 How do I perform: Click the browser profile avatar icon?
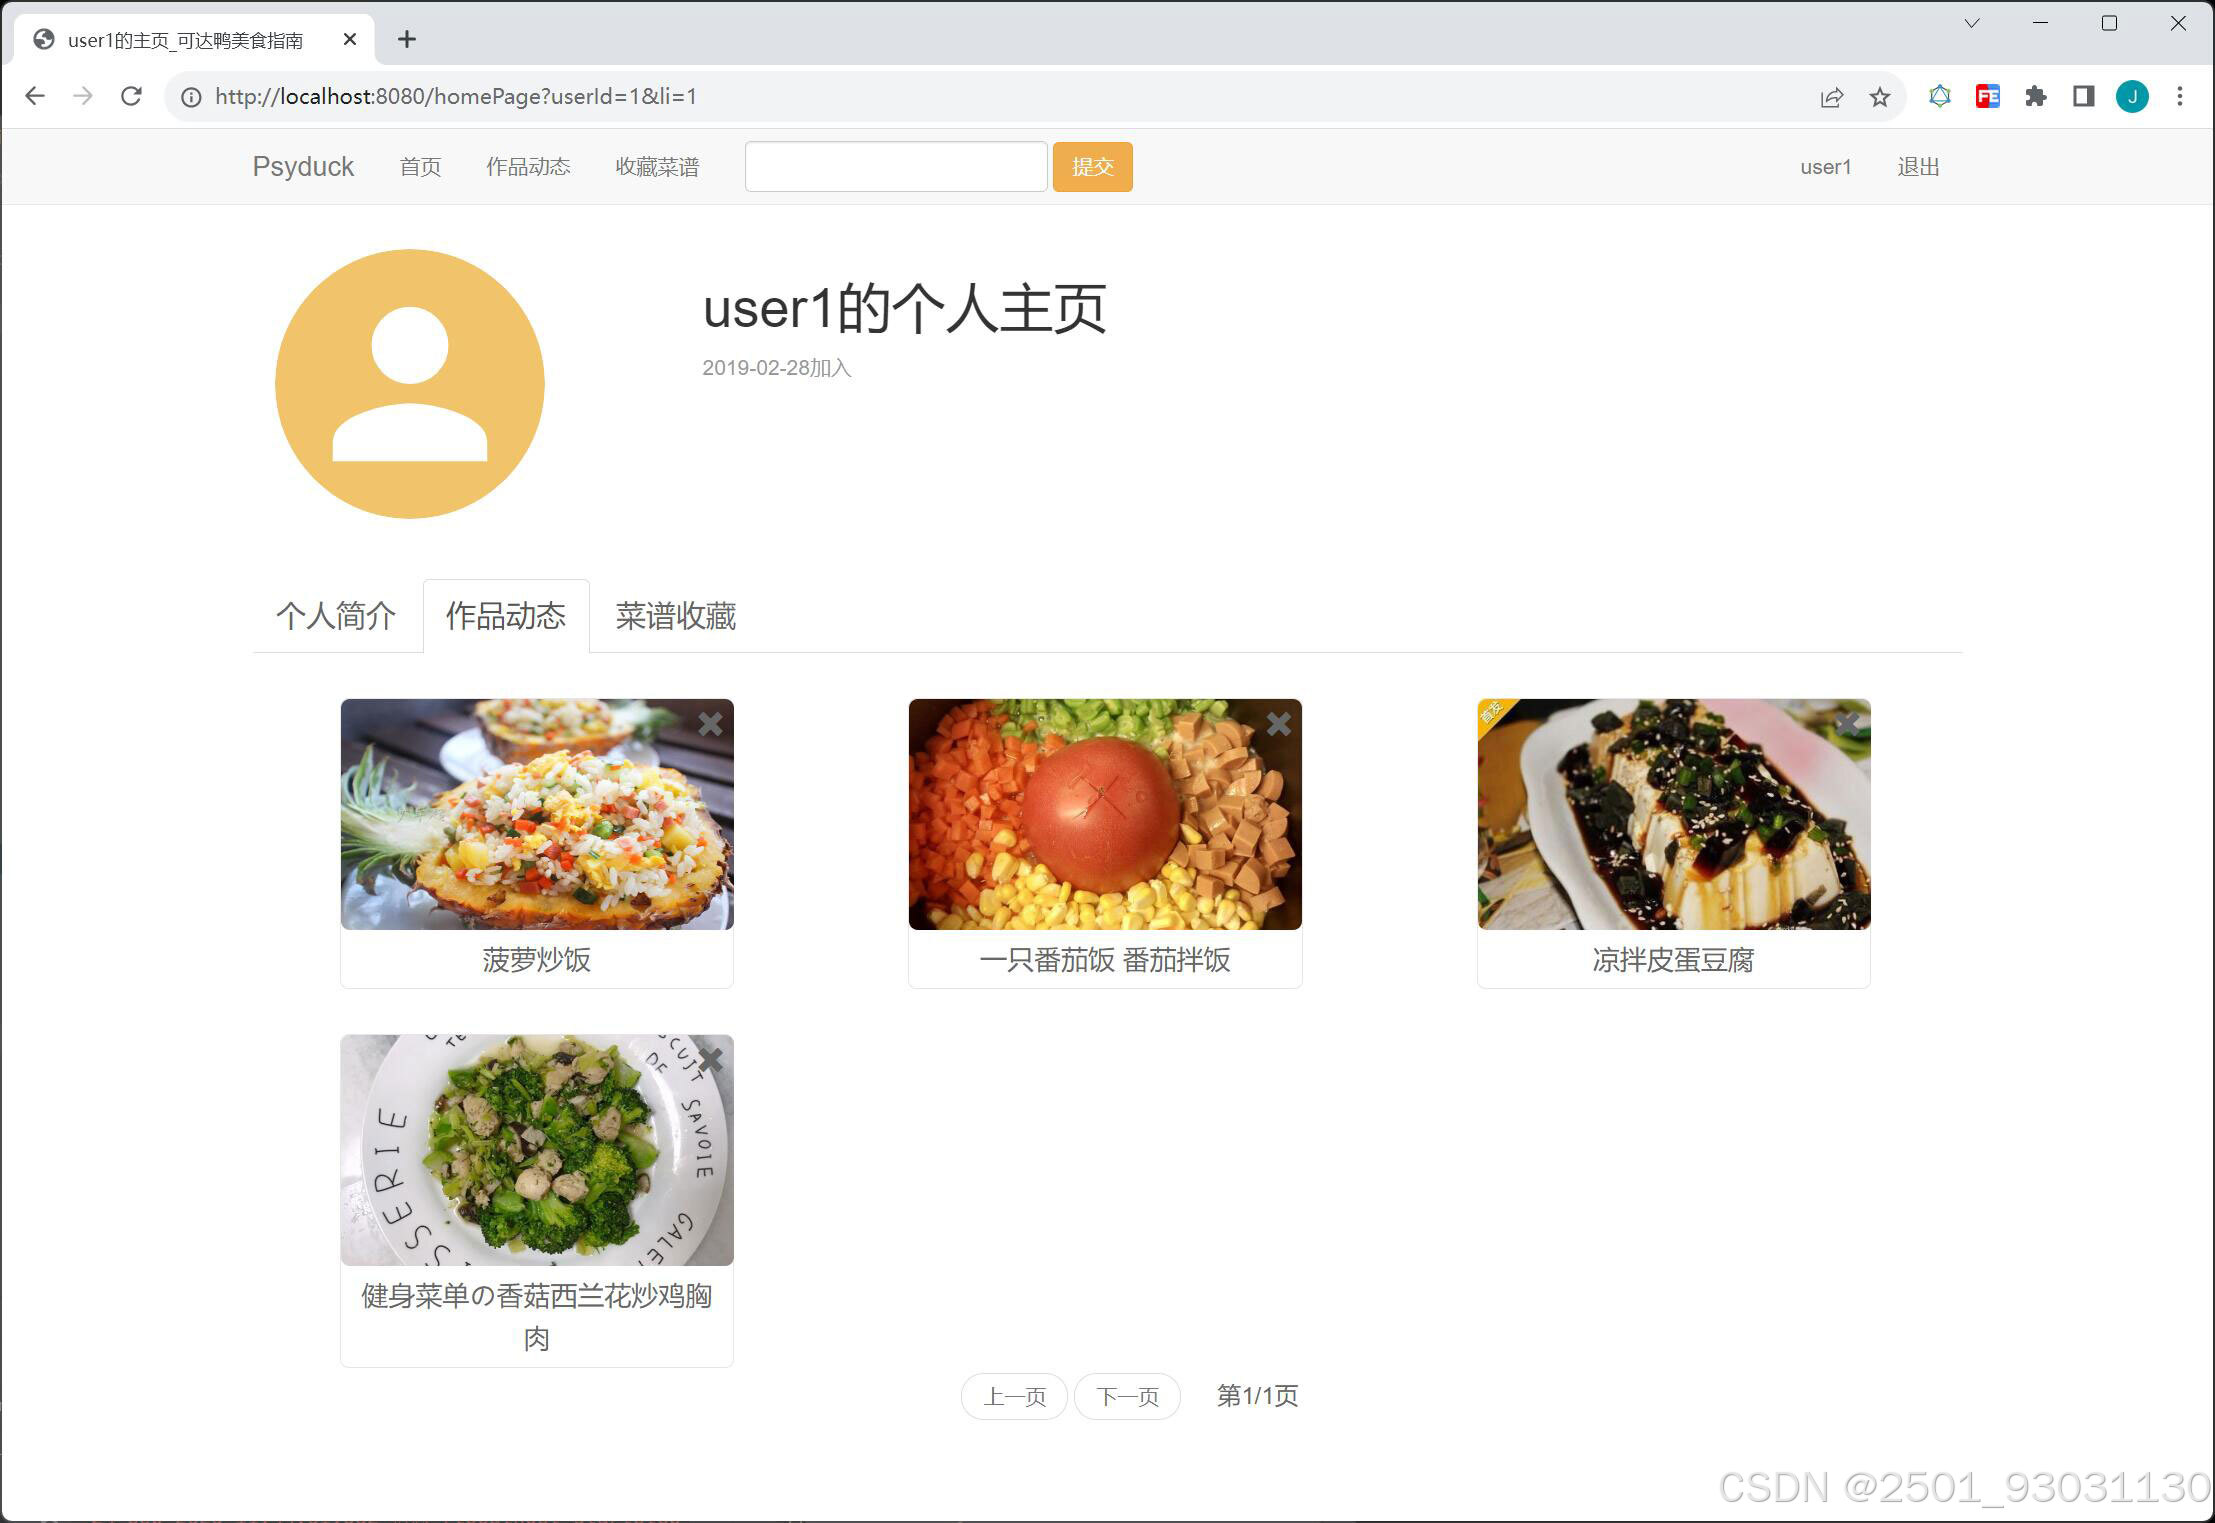point(2132,96)
